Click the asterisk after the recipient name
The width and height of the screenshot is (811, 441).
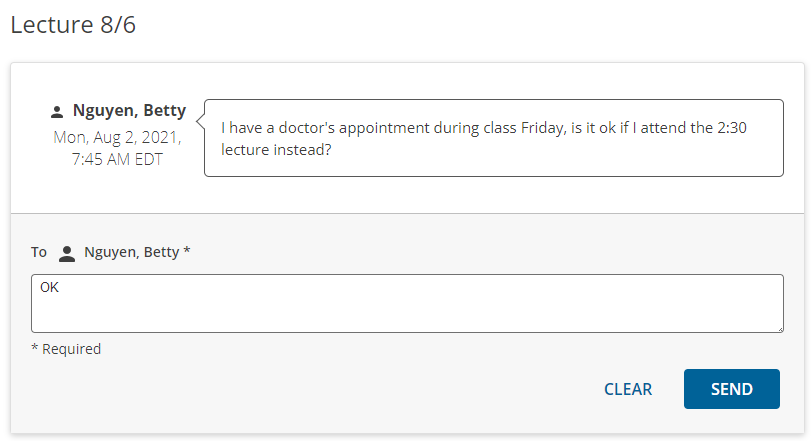[187, 251]
